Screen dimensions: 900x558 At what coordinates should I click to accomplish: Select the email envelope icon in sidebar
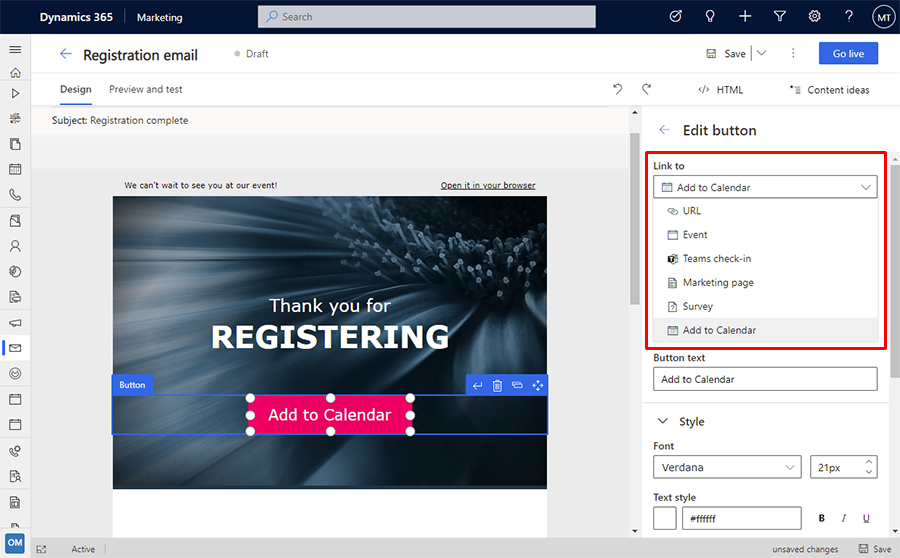click(15, 348)
